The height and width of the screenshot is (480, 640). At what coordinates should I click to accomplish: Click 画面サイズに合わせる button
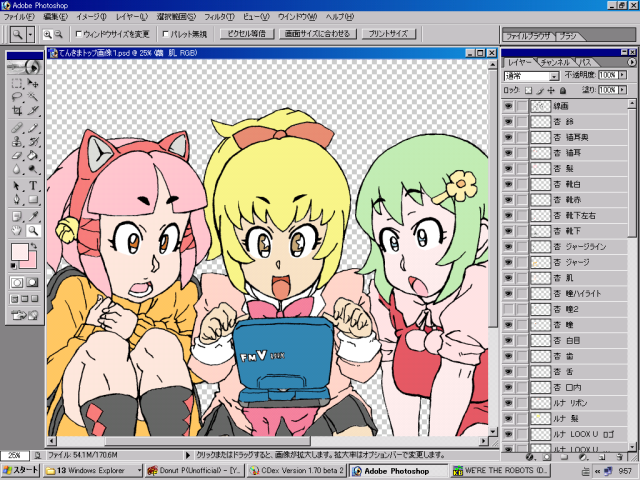pyautogui.click(x=318, y=34)
